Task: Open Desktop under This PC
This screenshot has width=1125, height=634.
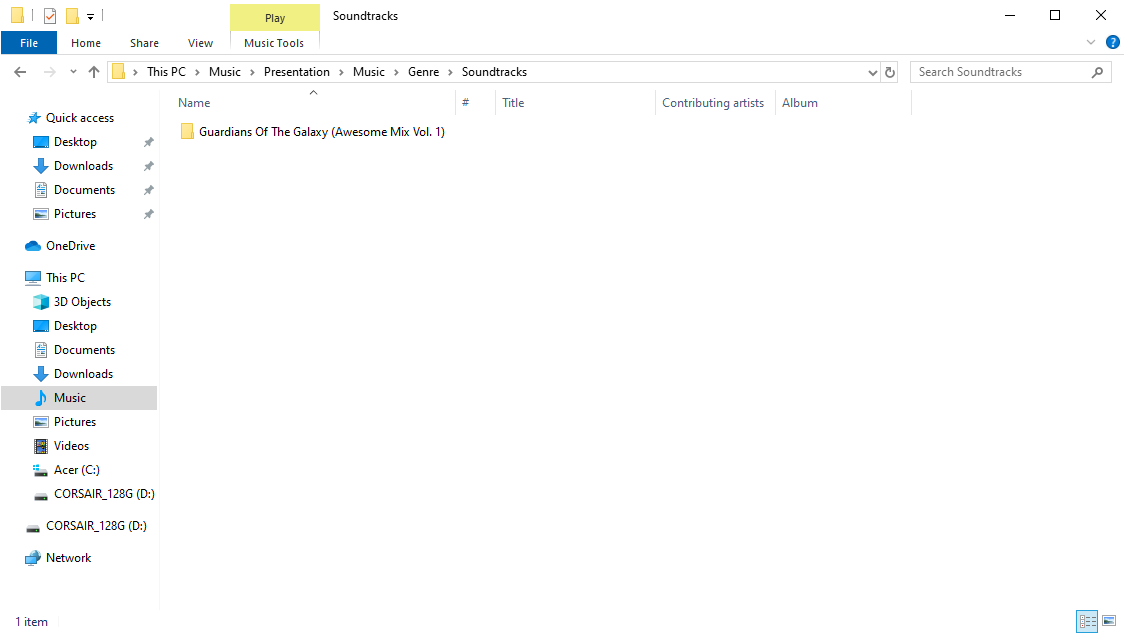Action: pyautogui.click(x=75, y=326)
